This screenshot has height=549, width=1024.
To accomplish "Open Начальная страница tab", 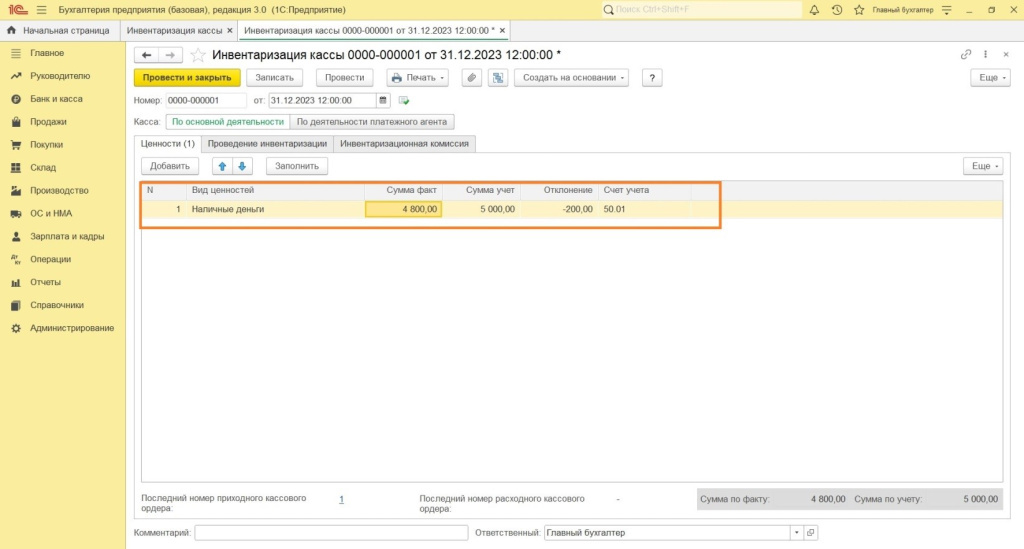I will [x=59, y=31].
